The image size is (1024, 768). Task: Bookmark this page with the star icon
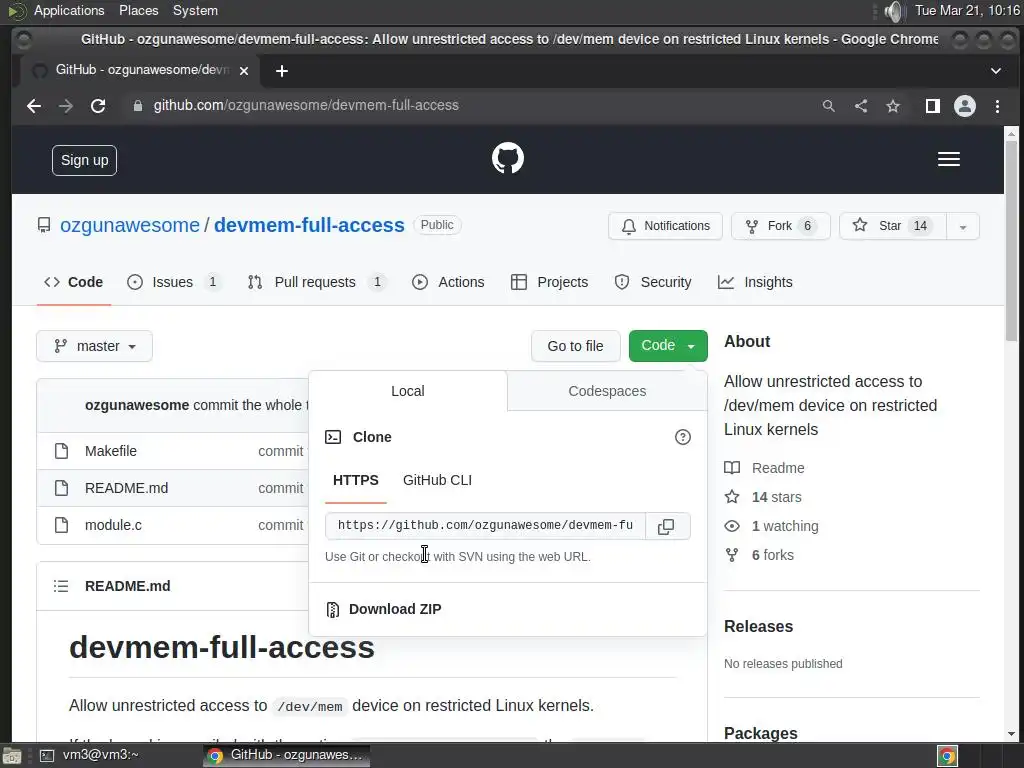point(893,106)
